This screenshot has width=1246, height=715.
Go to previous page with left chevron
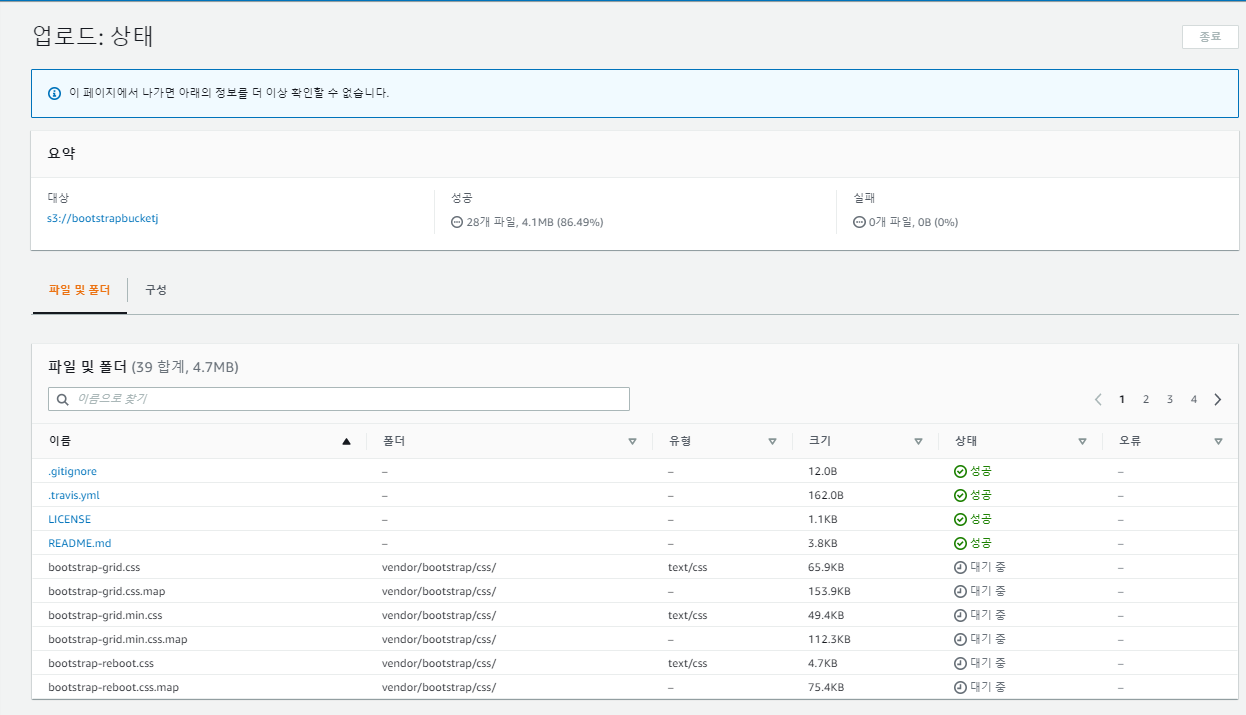pyautogui.click(x=1098, y=399)
